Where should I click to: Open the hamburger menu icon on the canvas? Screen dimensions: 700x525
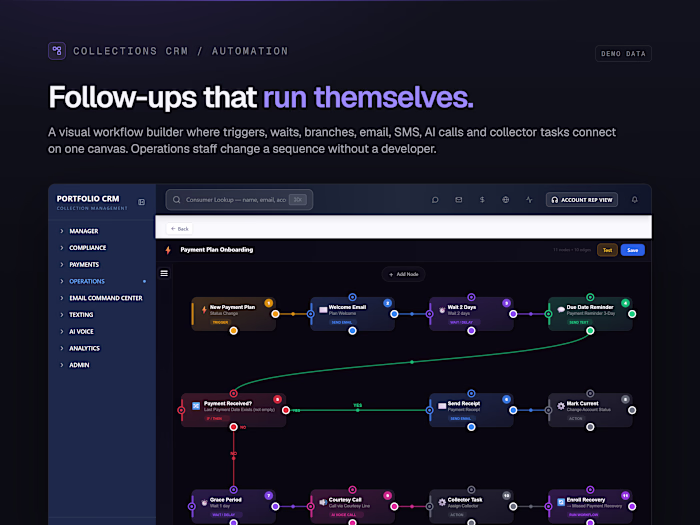(x=164, y=273)
